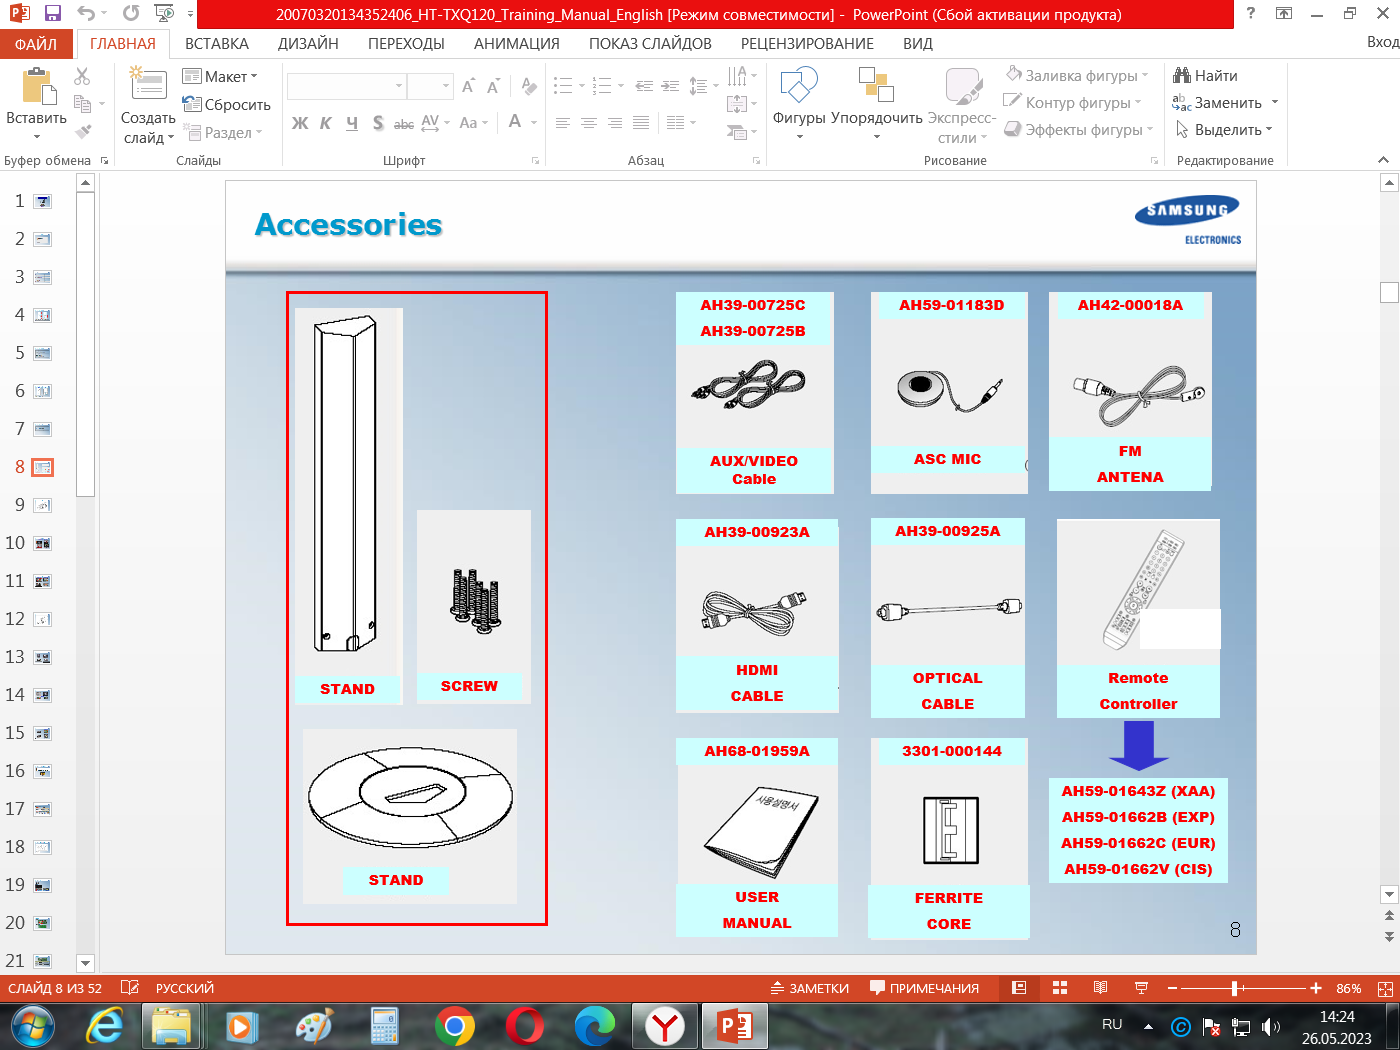The width and height of the screenshot is (1400, 1050).
Task: Toggle strikethrough (abc) formatting
Action: (x=404, y=123)
